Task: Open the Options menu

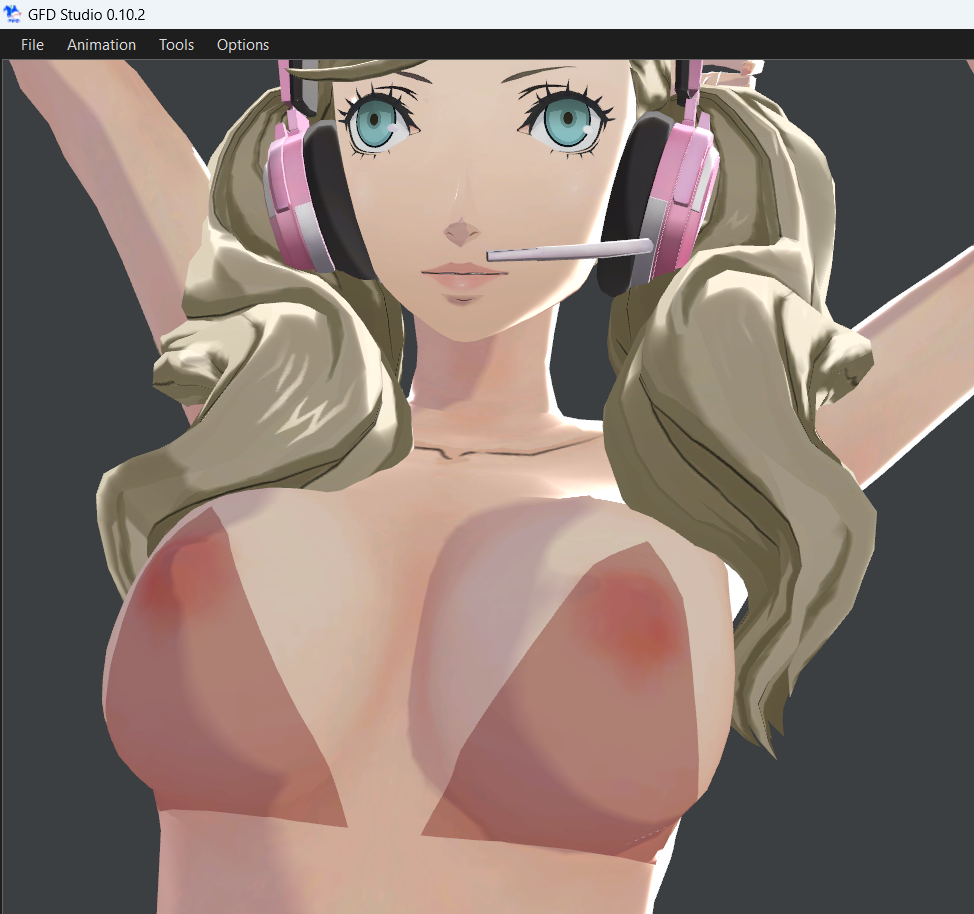Action: (243, 45)
